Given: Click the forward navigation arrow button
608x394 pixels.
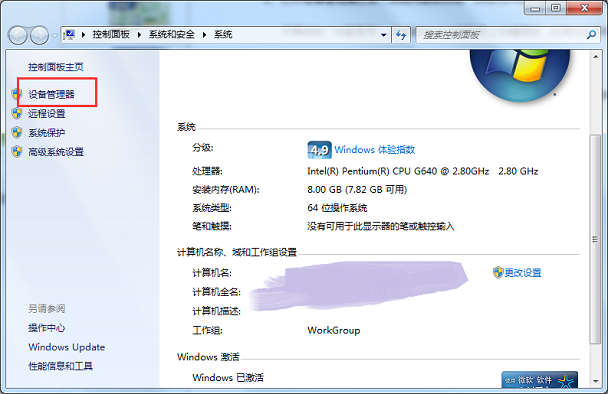Looking at the screenshot, I should 39,36.
